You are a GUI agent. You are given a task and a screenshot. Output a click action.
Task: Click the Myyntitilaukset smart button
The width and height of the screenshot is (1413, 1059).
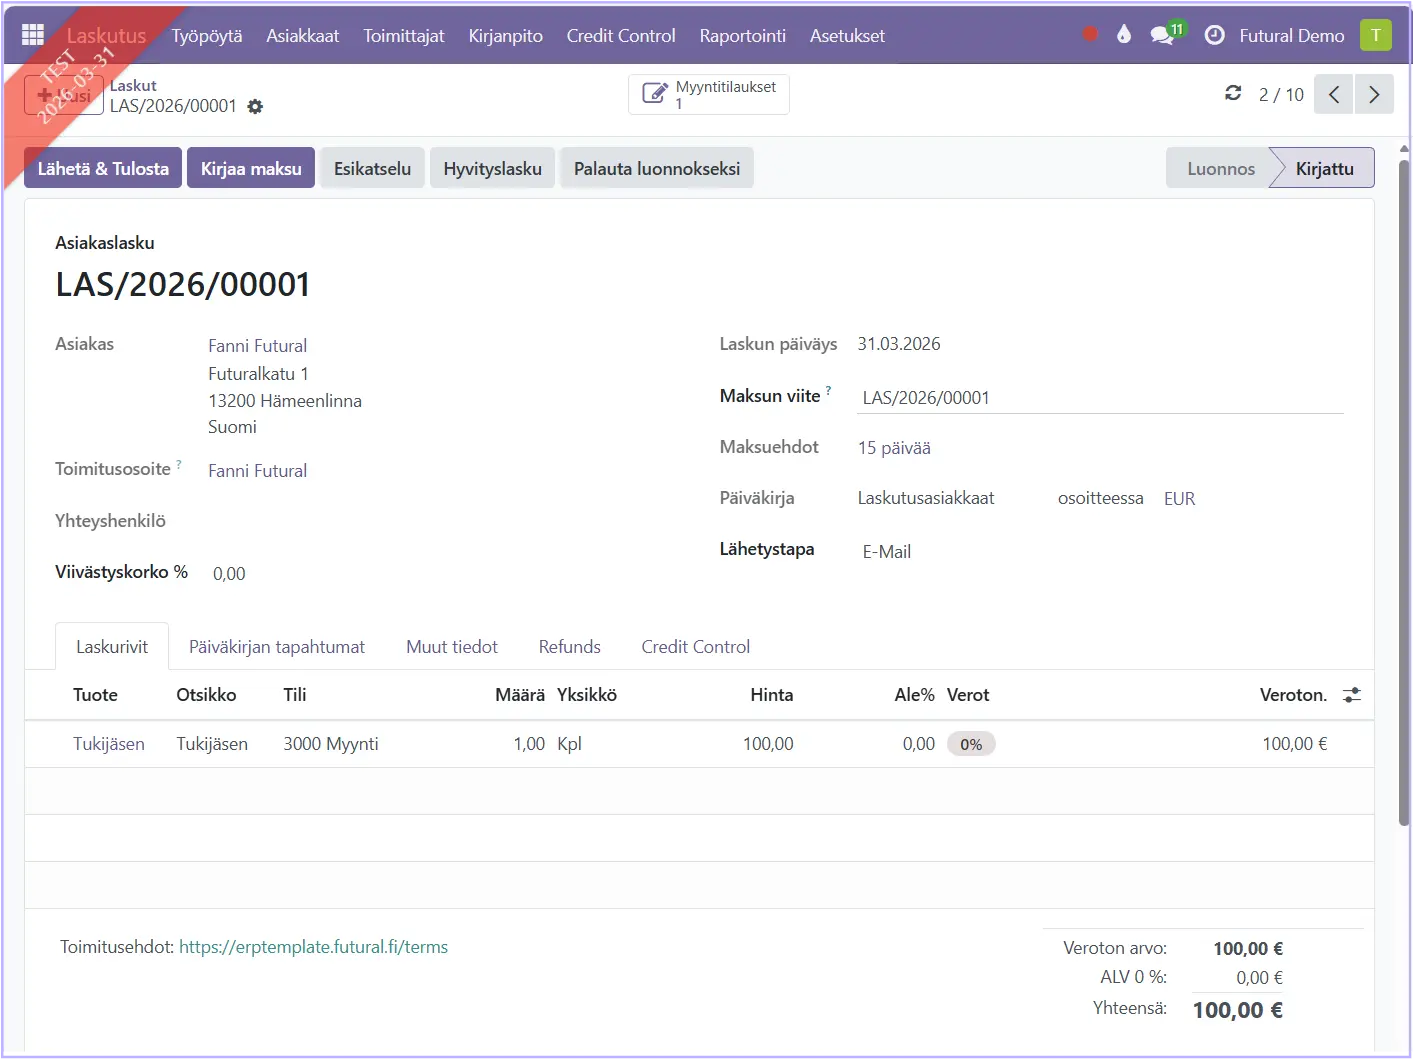click(708, 94)
